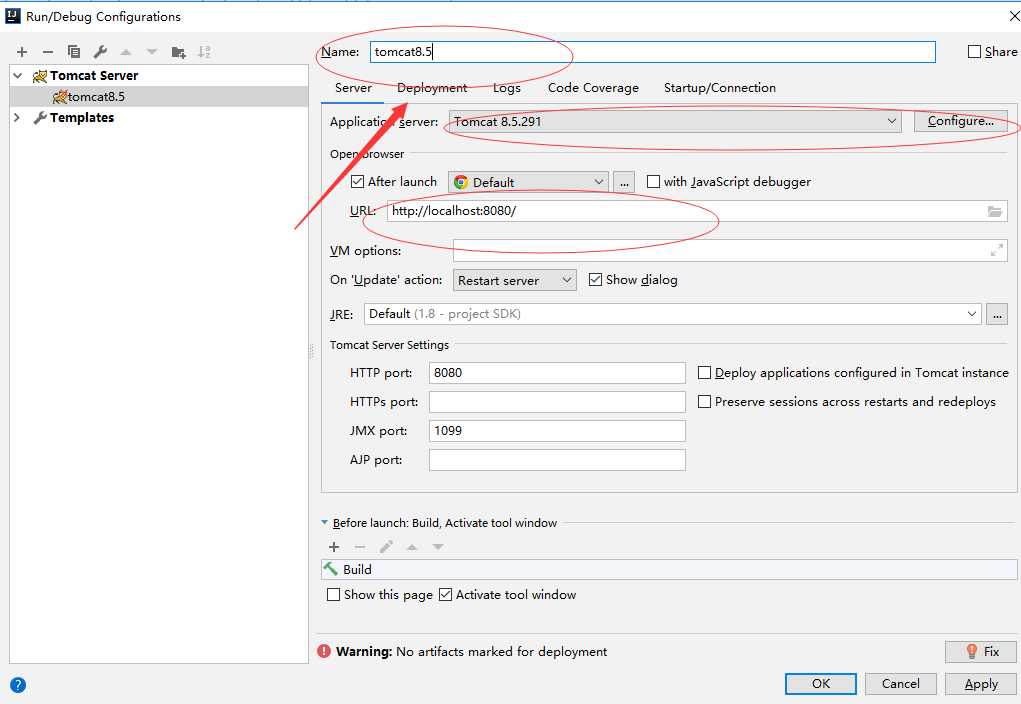Click the Configure... button

click(960, 121)
